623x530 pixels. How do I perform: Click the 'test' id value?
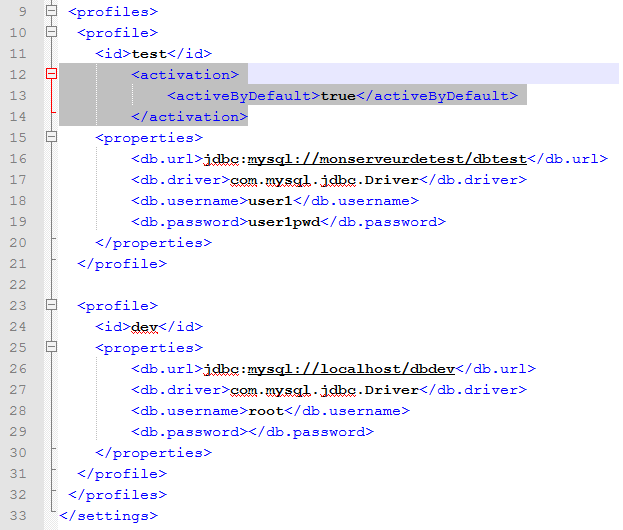(x=149, y=54)
